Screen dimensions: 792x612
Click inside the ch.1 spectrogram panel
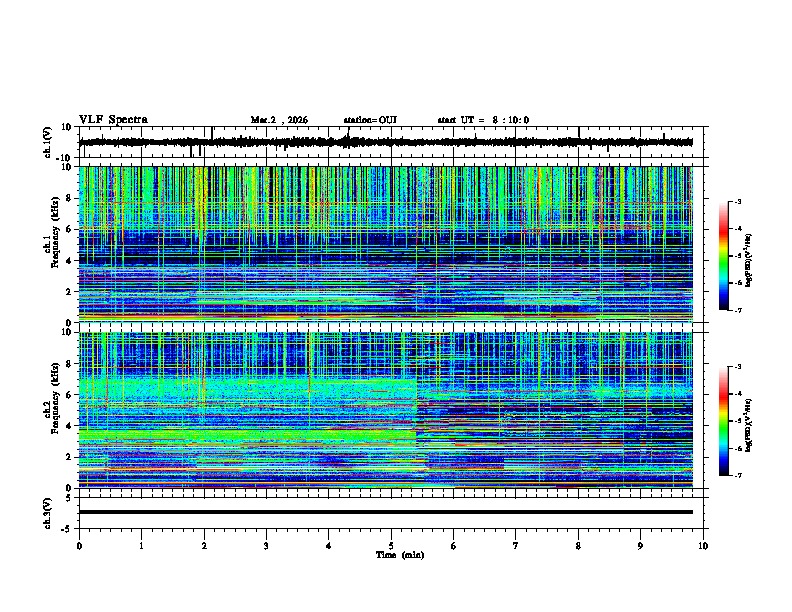coord(385,244)
